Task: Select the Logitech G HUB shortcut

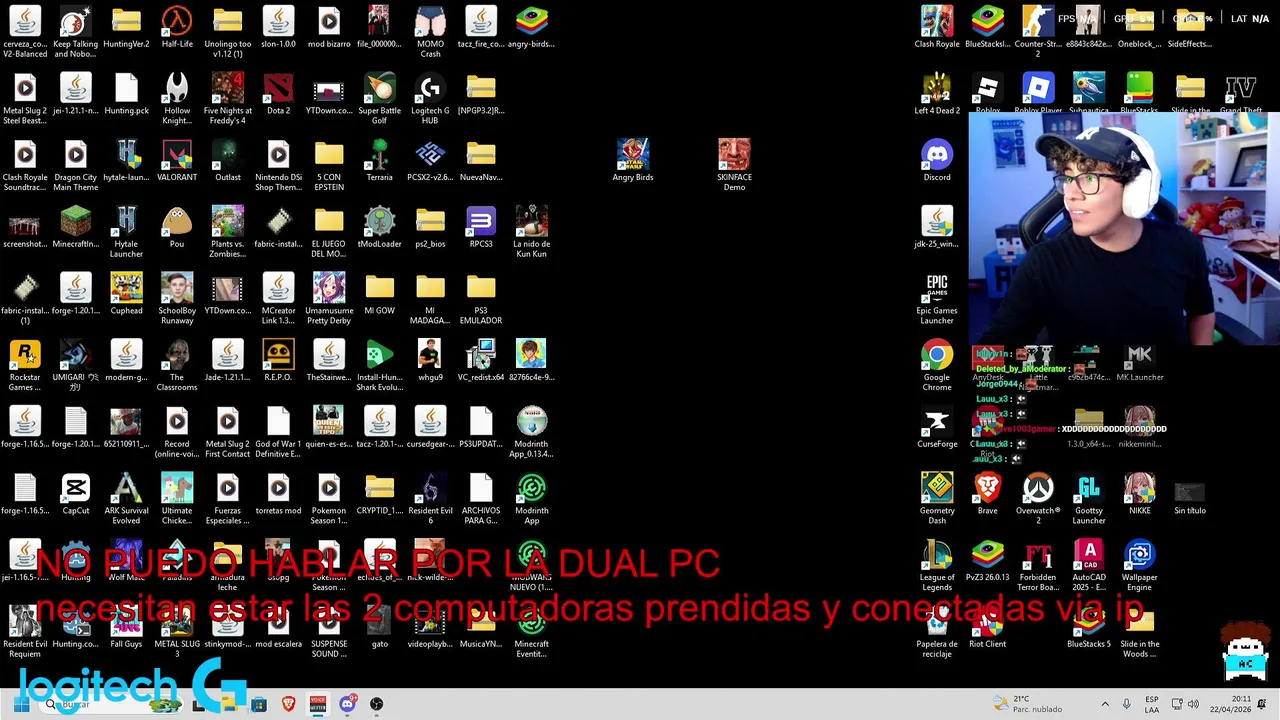Action: pyautogui.click(x=430, y=99)
